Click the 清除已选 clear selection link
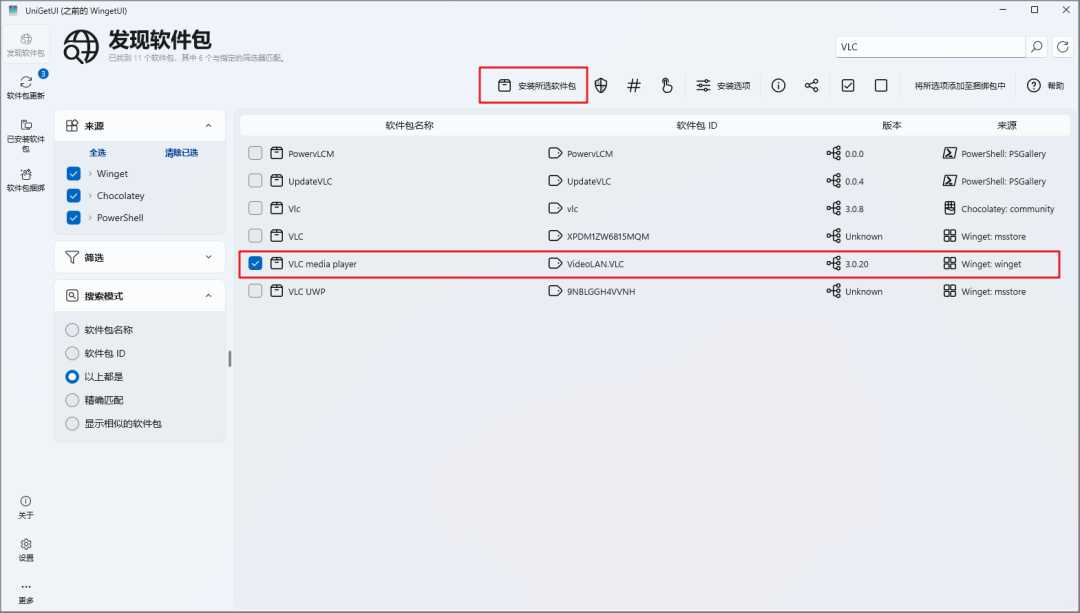Image resolution: width=1080 pixels, height=613 pixels. pyautogui.click(x=181, y=152)
